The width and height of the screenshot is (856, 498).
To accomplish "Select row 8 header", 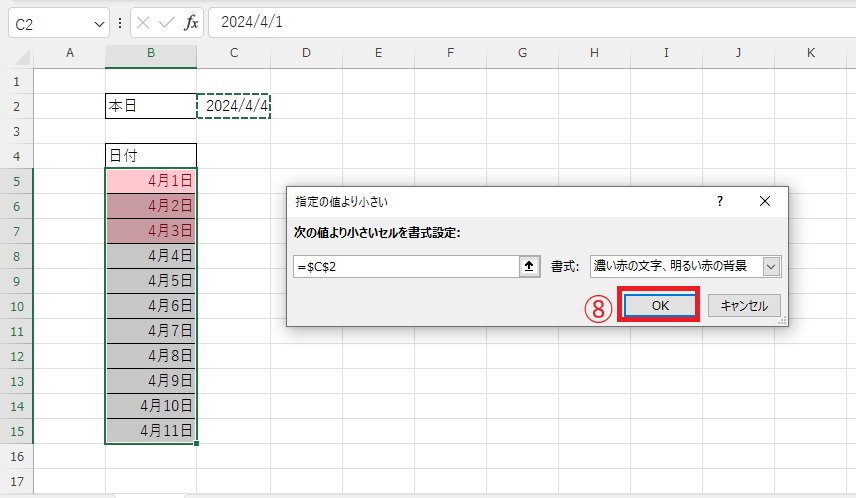I will click(16, 256).
